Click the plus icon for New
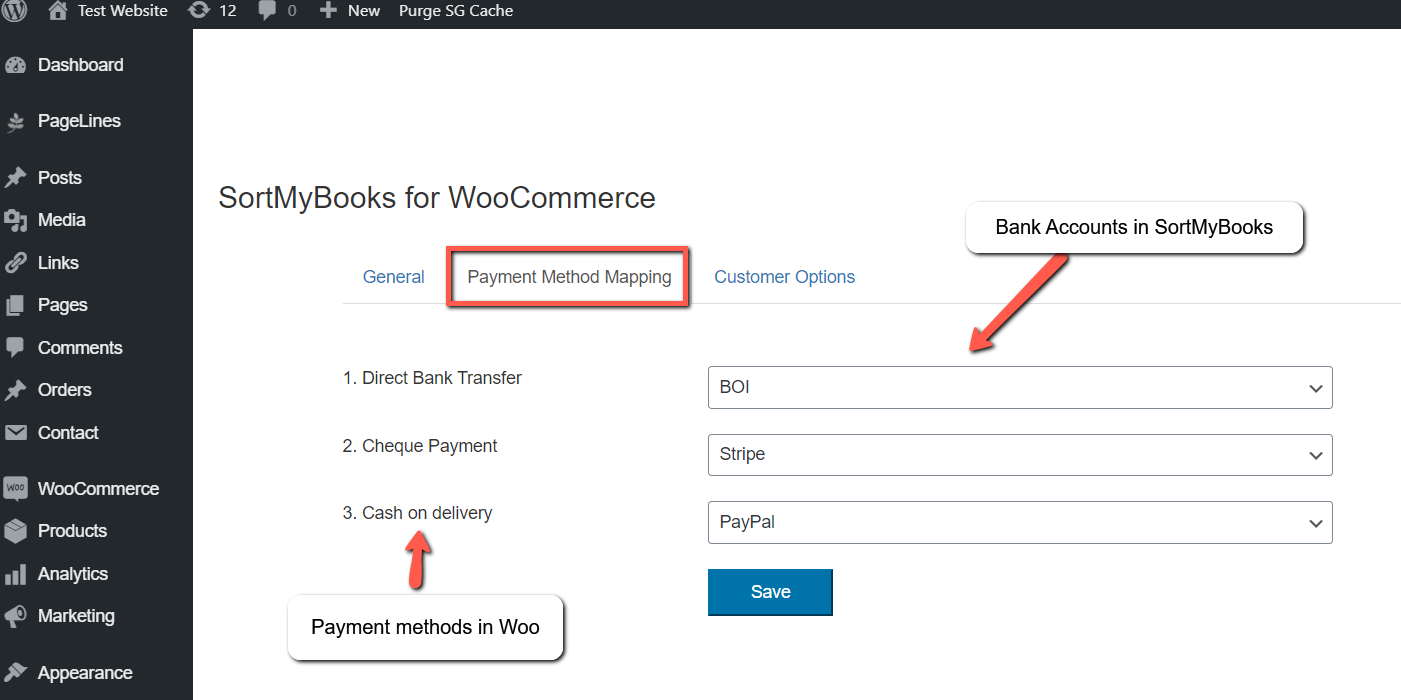The image size is (1401, 700). 328,11
